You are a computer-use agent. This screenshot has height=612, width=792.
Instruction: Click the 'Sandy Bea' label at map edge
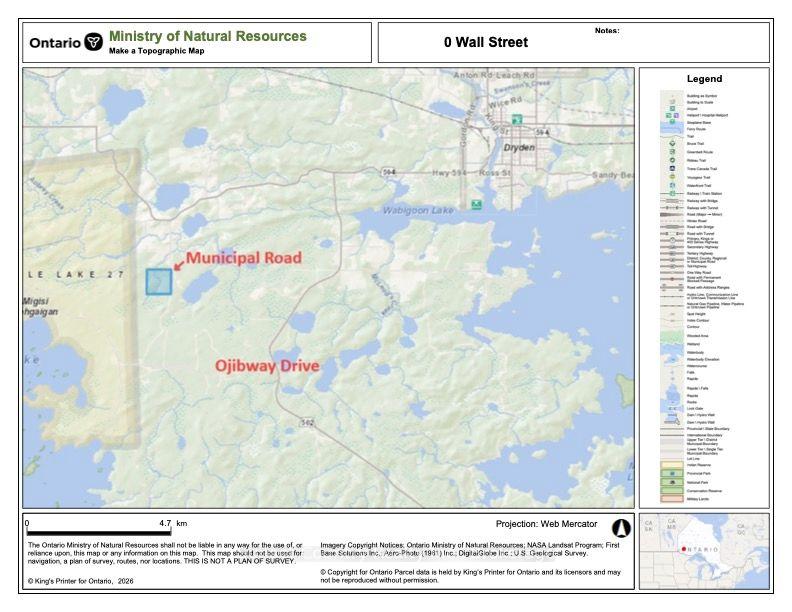(x=613, y=175)
